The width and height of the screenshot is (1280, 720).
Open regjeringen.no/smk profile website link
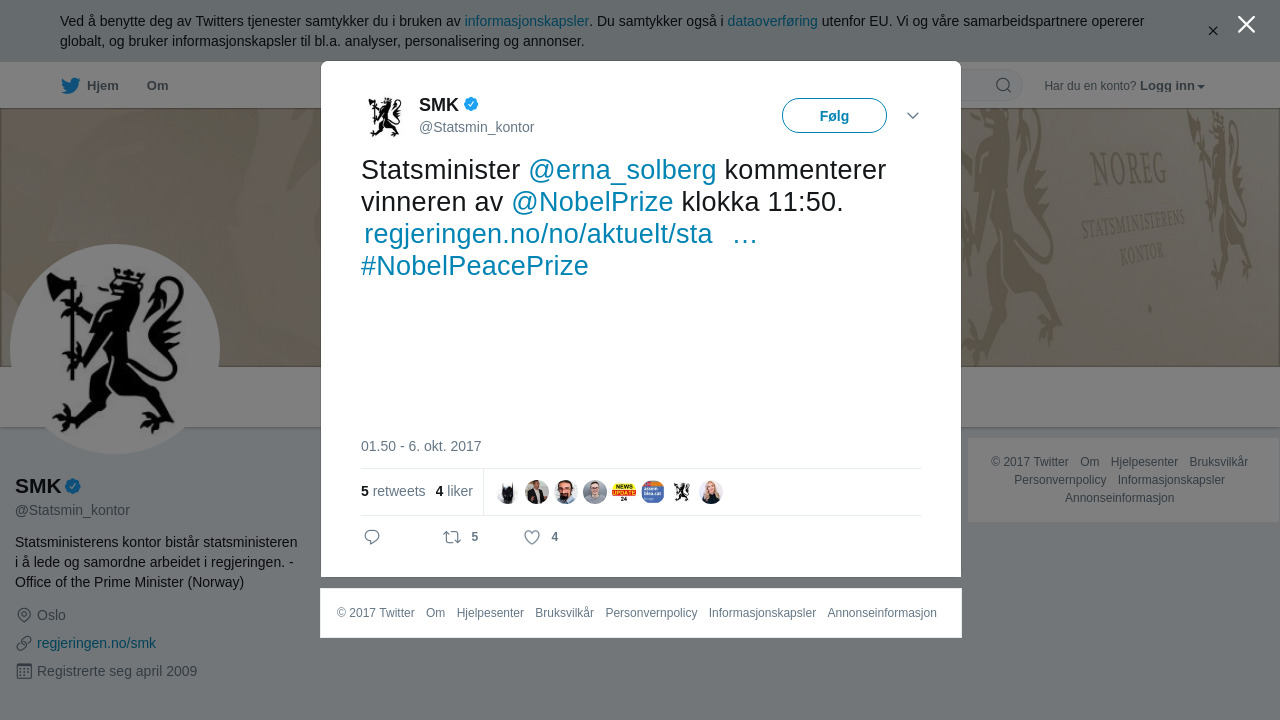96,643
